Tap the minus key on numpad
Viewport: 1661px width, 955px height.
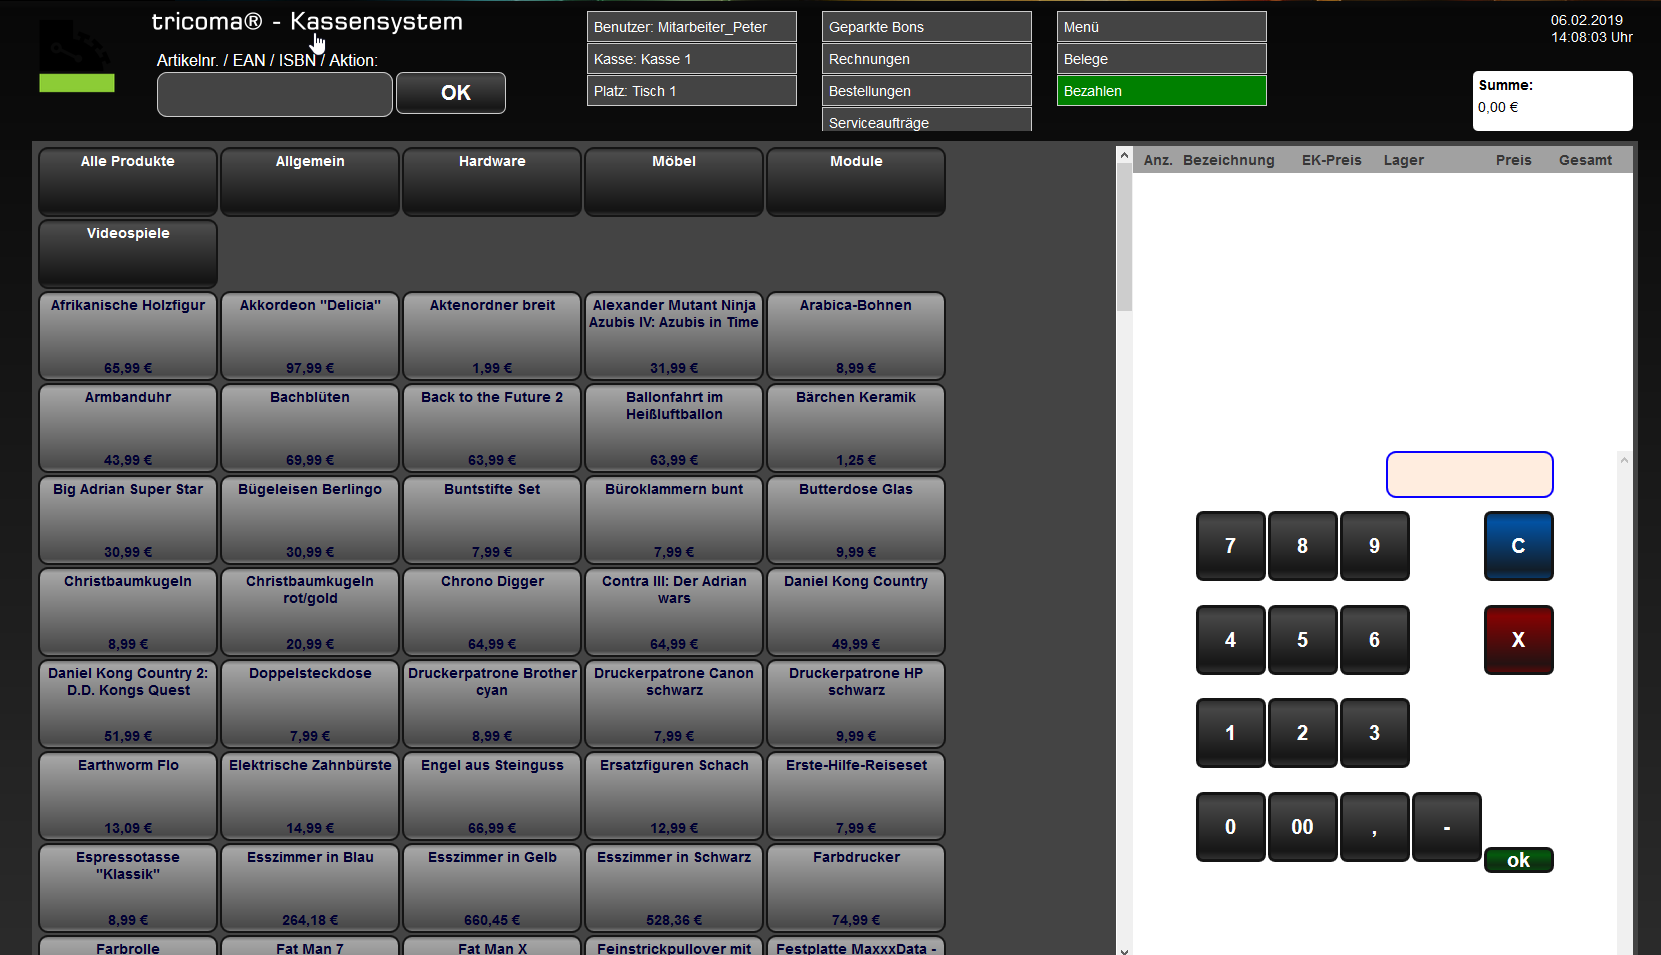click(1446, 827)
